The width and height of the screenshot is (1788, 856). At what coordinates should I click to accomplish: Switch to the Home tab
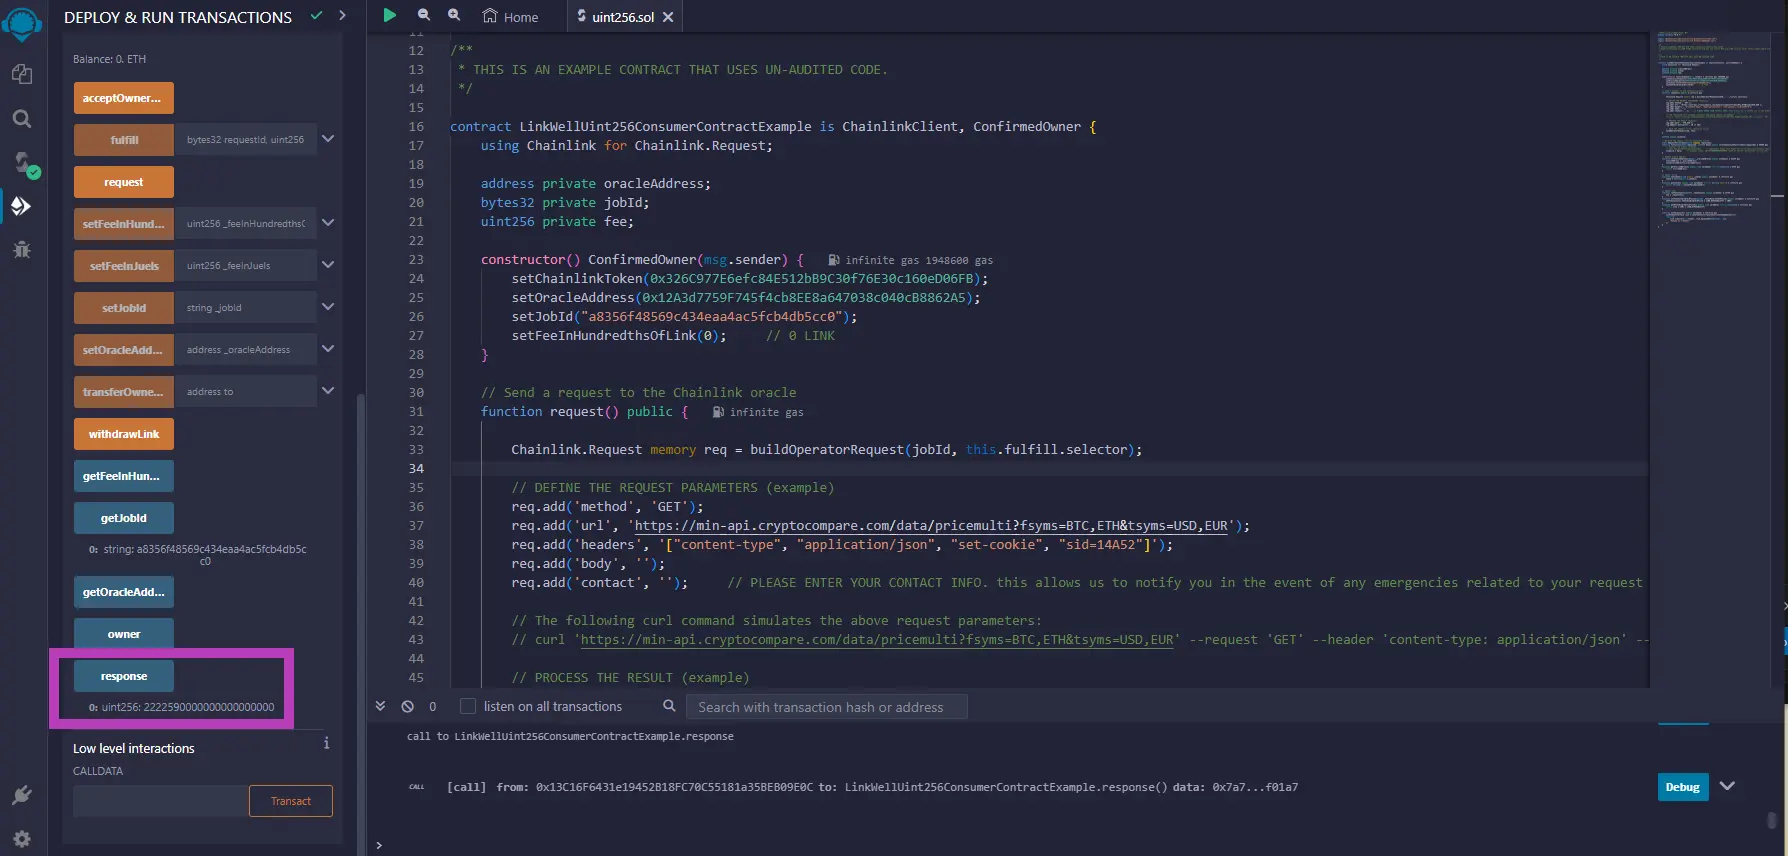(510, 17)
